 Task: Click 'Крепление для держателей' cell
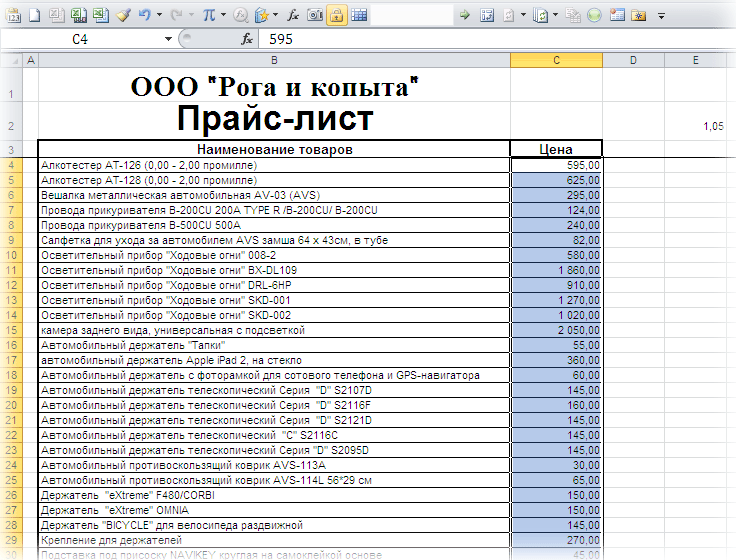click(x=274, y=540)
